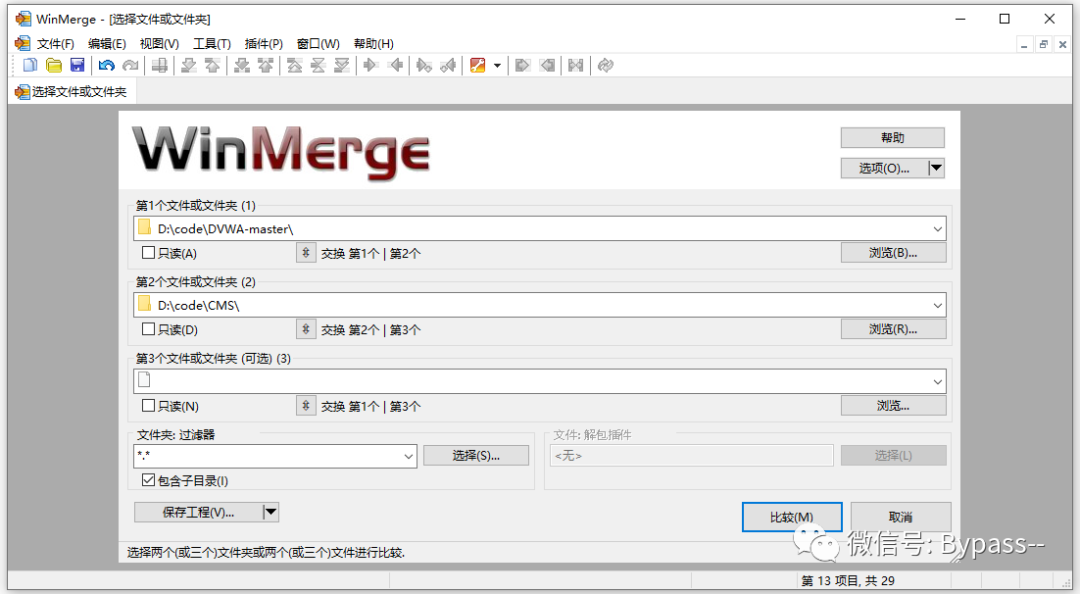This screenshot has height=594, width=1080.
Task: Click the Next Conflict toolbar icon
Action: (242, 65)
